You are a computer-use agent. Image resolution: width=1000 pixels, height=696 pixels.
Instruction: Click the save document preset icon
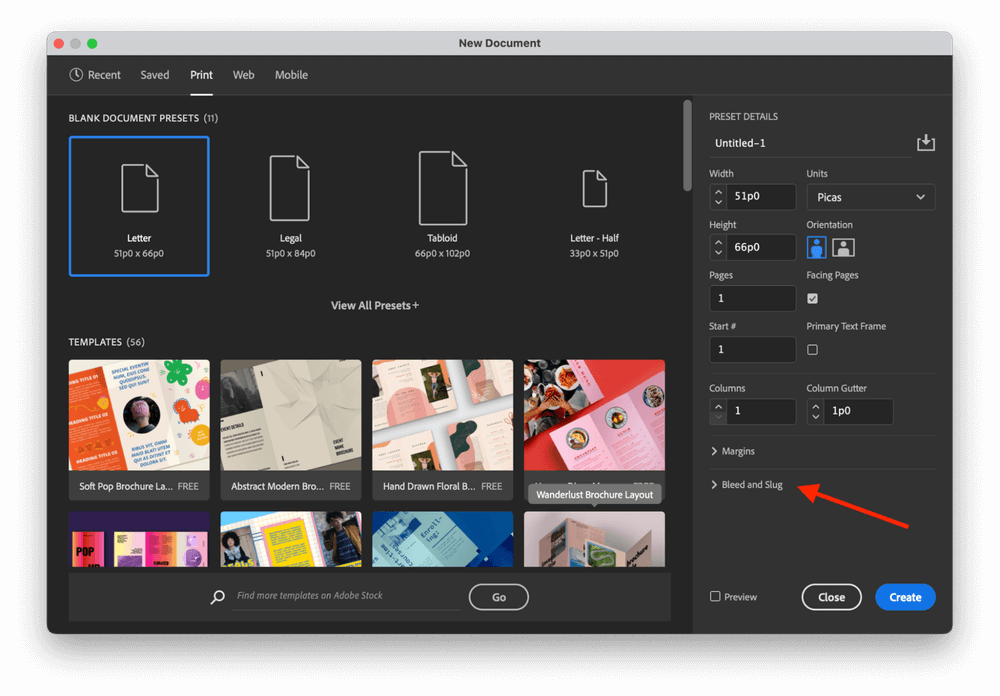click(x=926, y=143)
